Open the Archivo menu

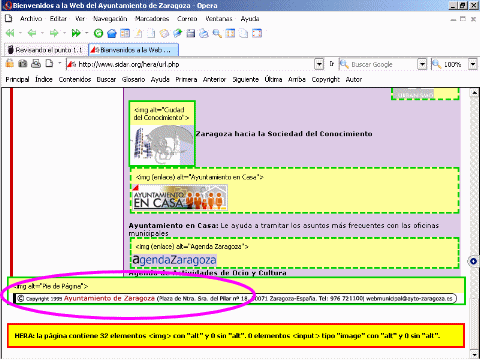(31, 19)
